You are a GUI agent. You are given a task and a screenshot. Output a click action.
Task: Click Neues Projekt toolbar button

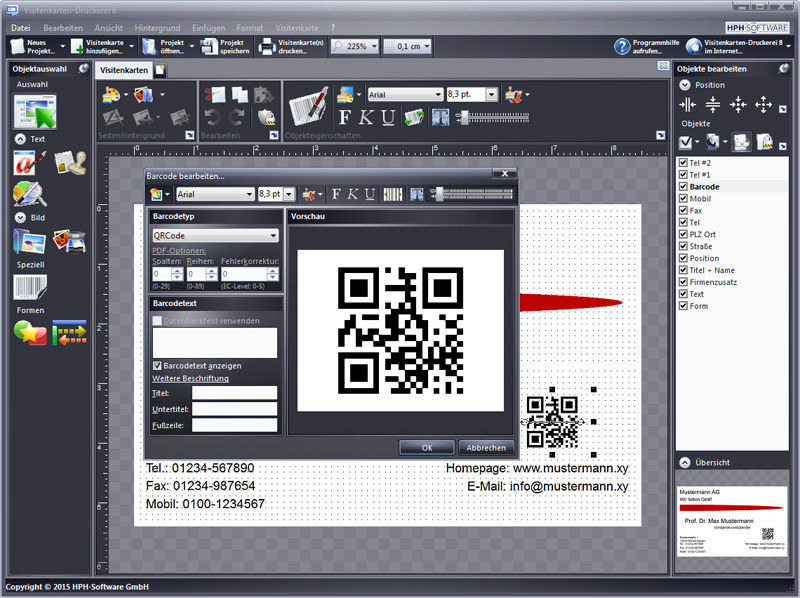34,46
